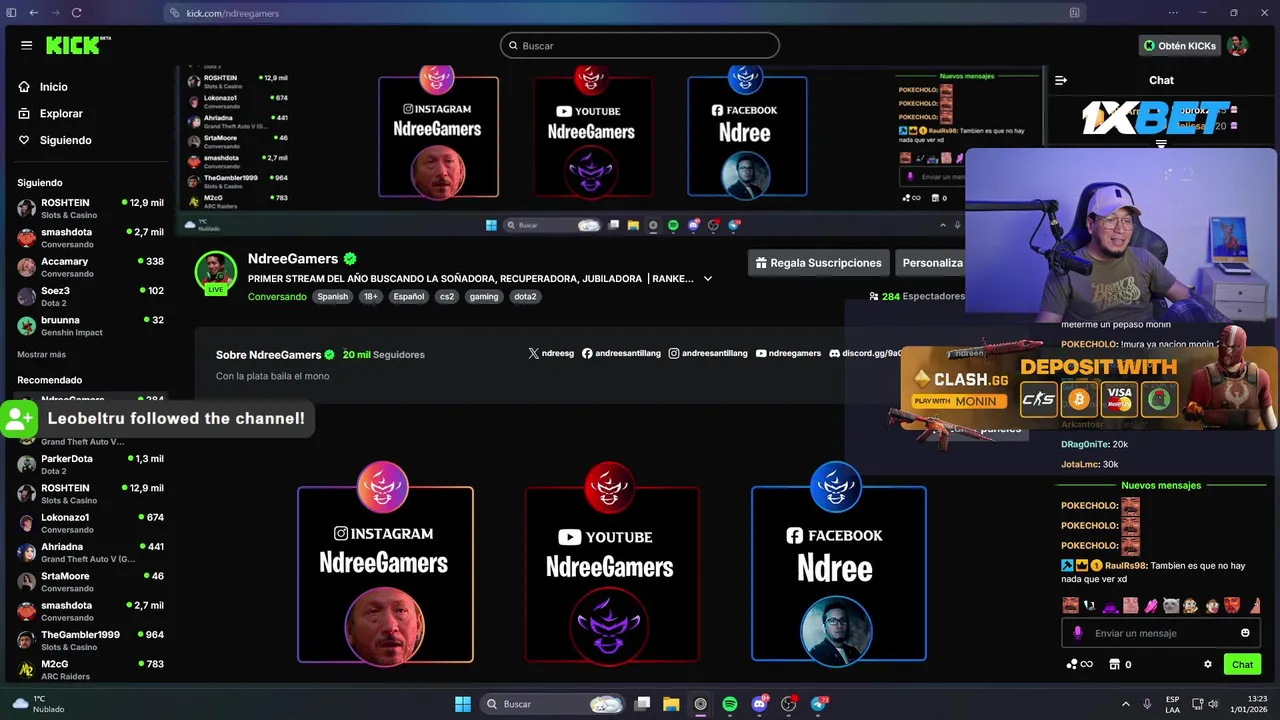Open bruunna channel in sidebar
The width and height of the screenshot is (1280, 720).
click(x=90, y=325)
